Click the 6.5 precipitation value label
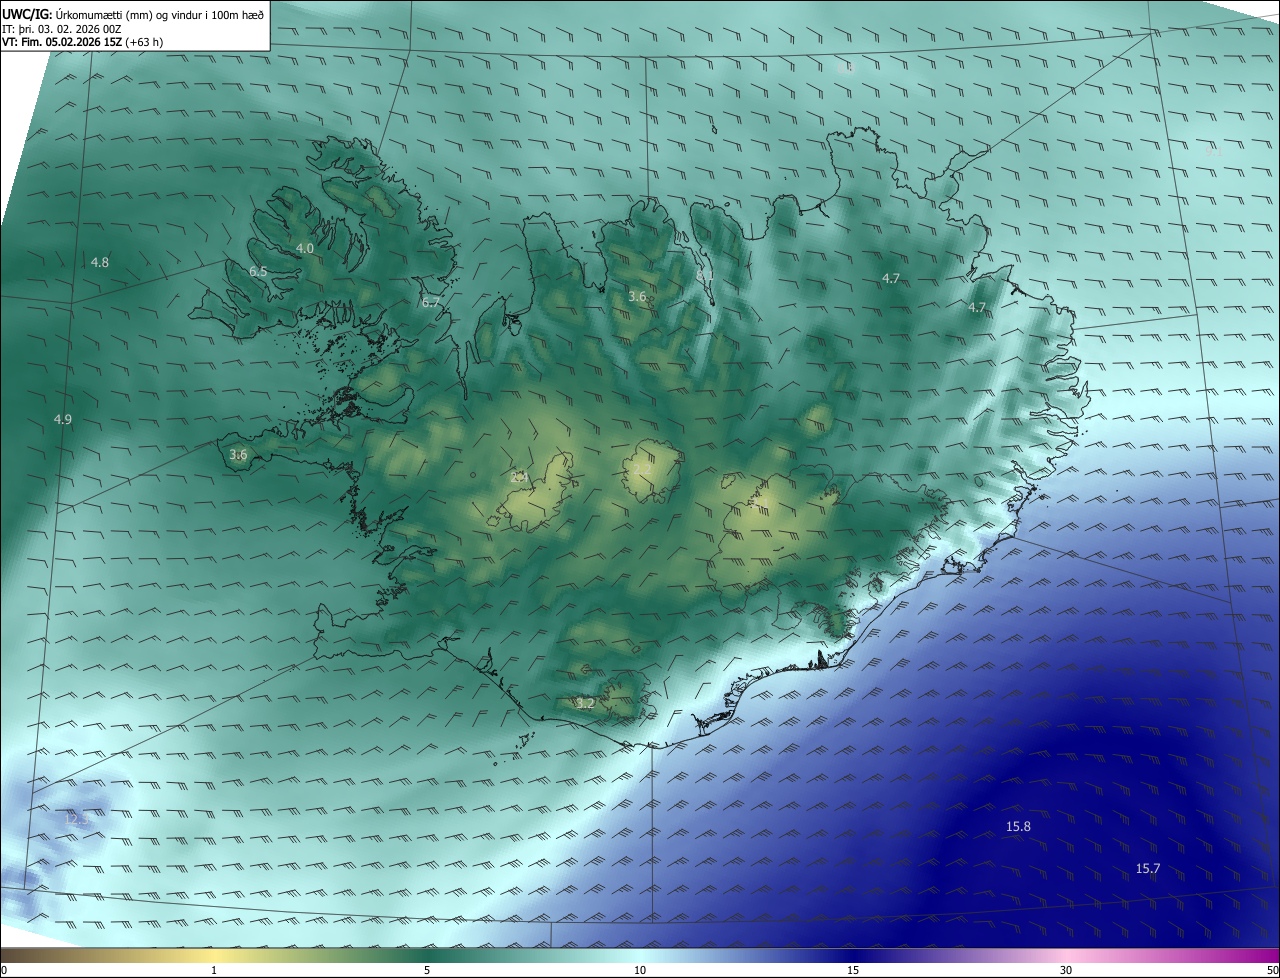The width and height of the screenshot is (1280, 978). point(258,272)
